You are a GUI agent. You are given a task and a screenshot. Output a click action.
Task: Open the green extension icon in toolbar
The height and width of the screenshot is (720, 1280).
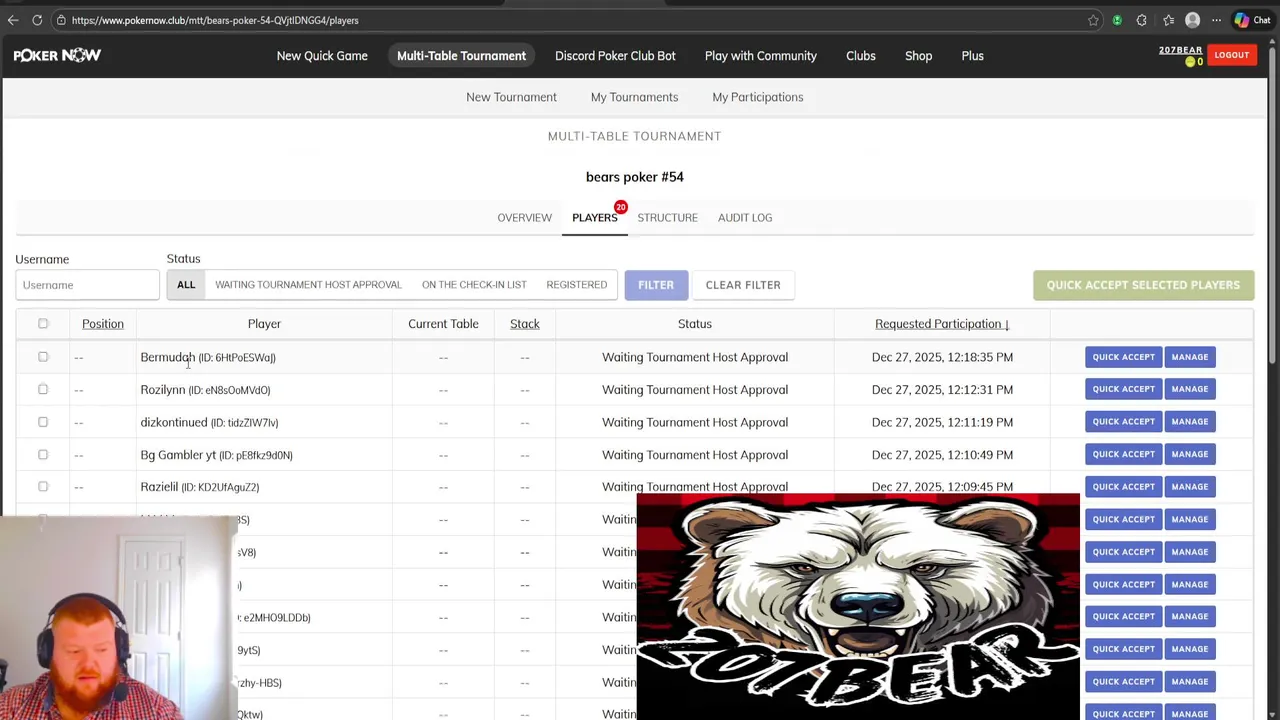tap(1117, 20)
